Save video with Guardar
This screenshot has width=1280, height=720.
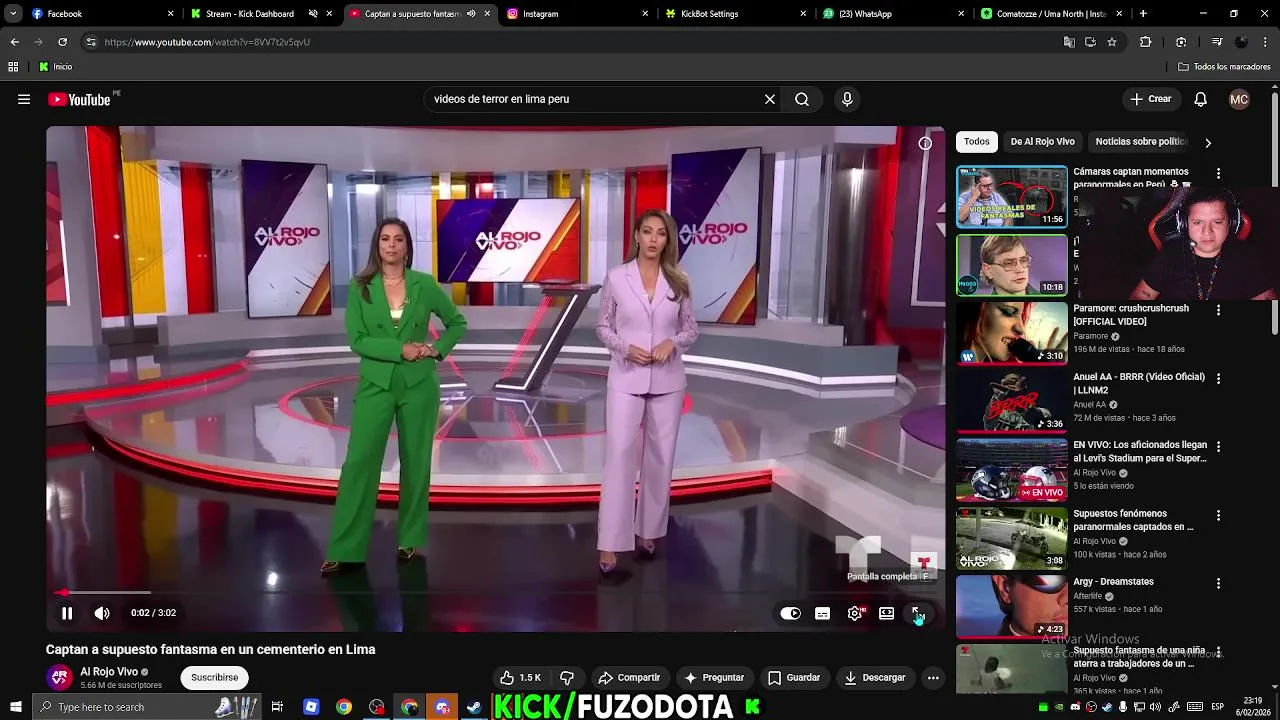(794, 677)
